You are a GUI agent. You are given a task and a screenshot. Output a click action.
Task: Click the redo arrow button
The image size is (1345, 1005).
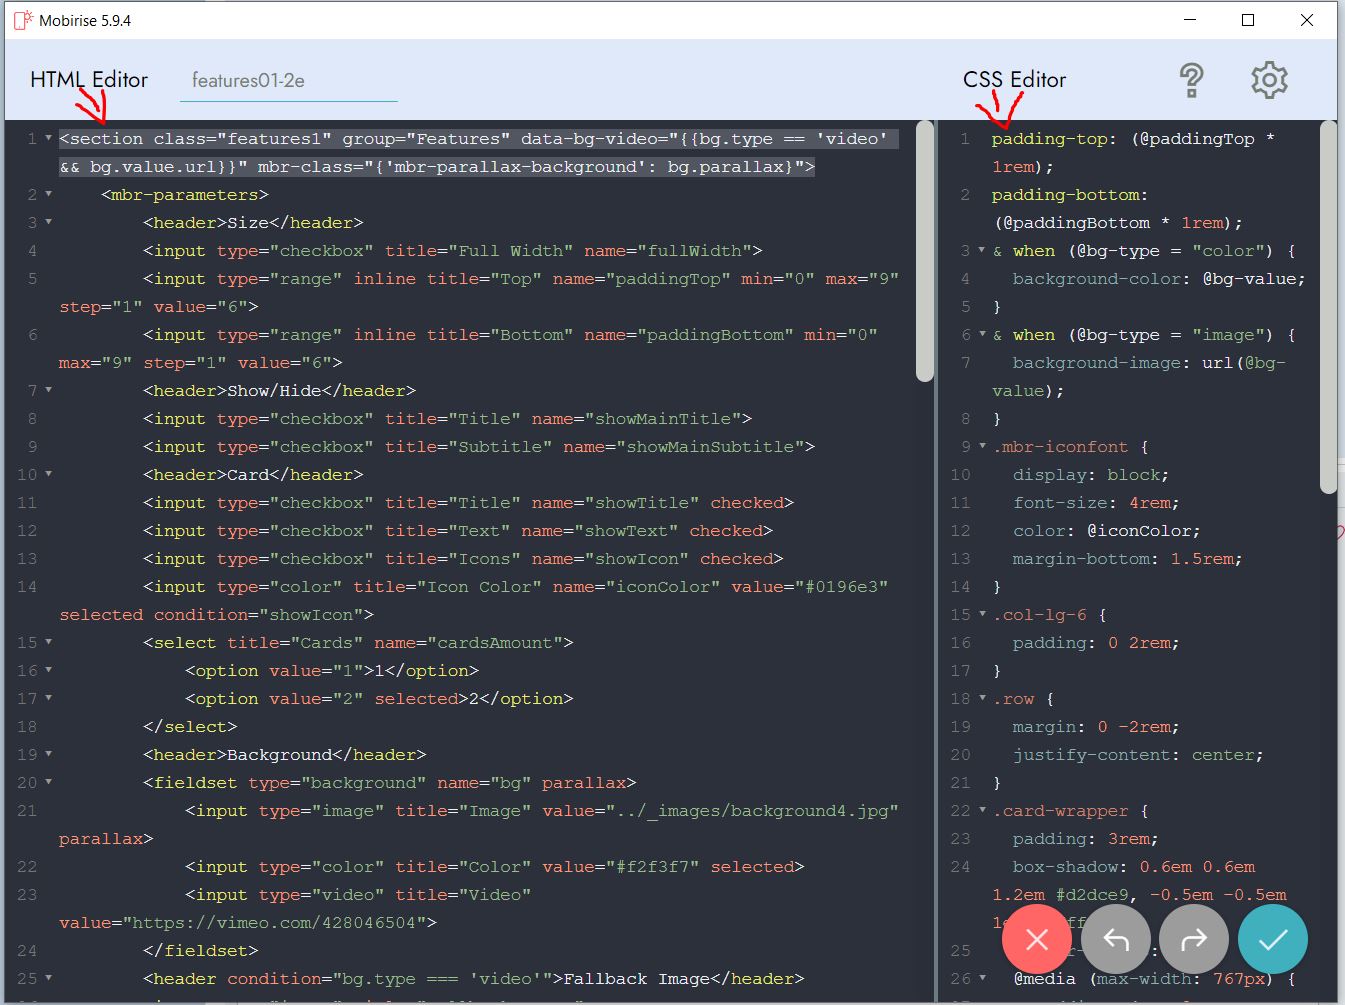coord(1193,939)
